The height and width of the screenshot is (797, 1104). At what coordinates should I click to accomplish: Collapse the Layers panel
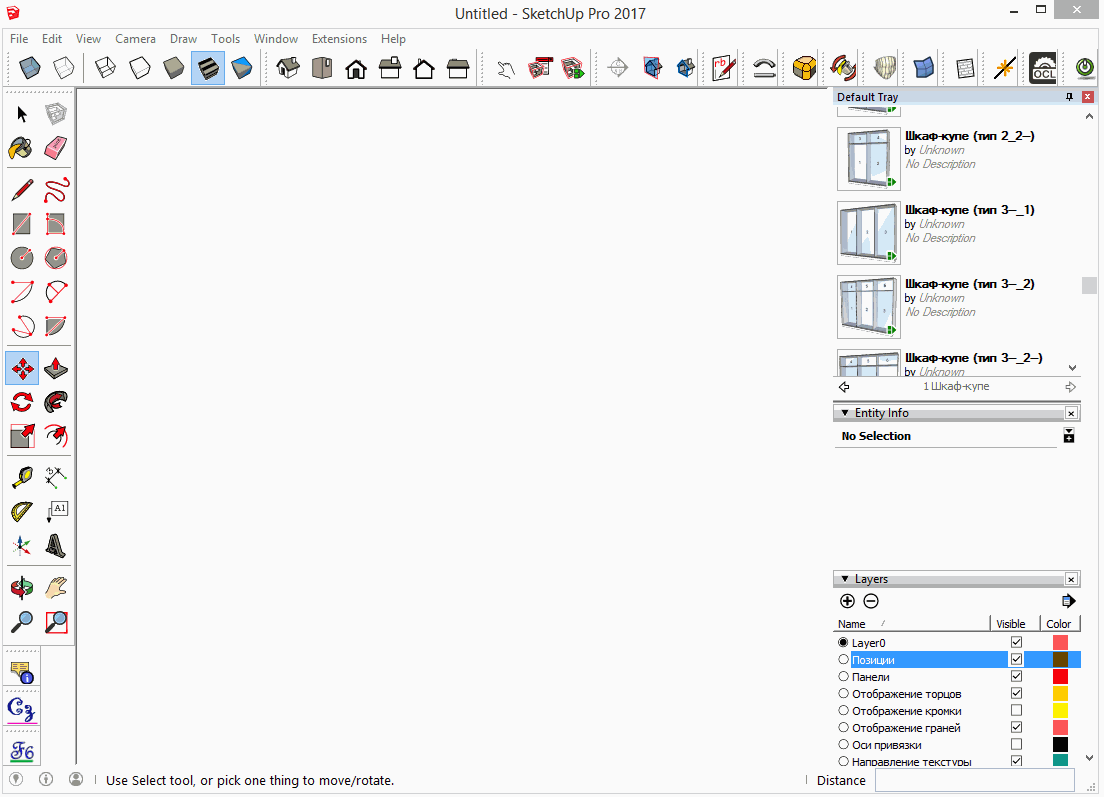tap(845, 579)
